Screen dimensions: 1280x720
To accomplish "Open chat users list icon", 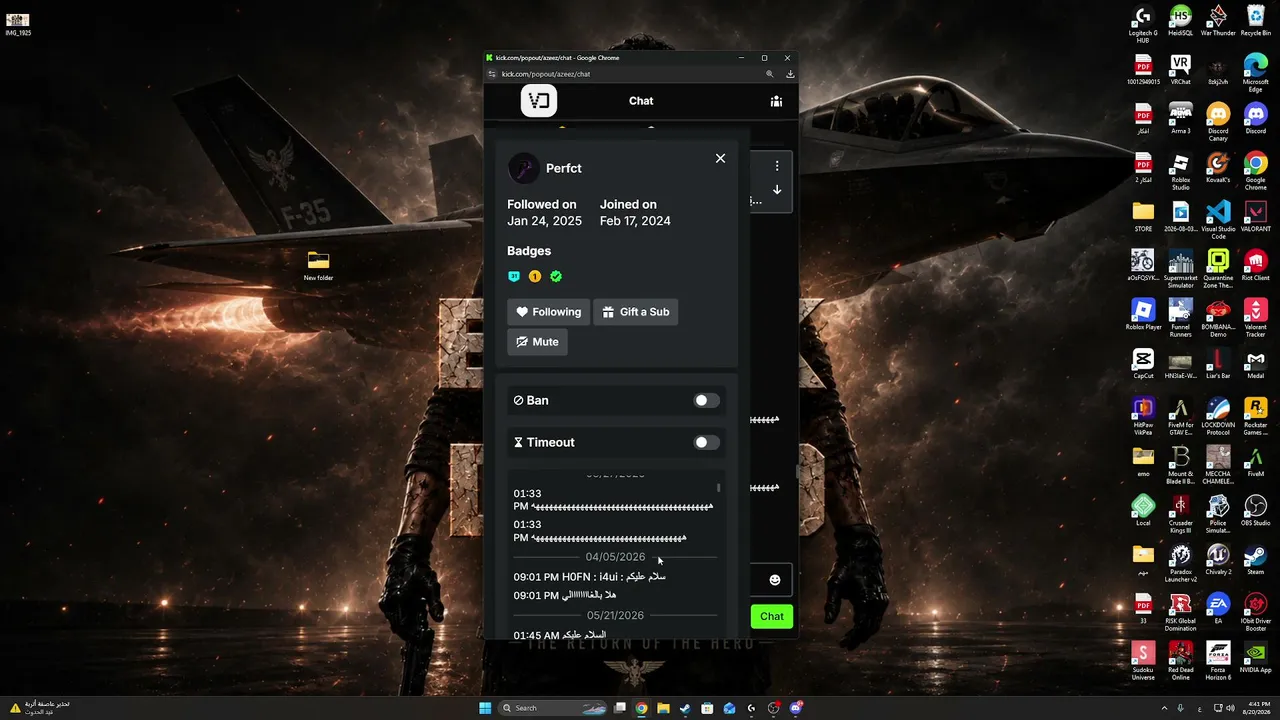I will [x=776, y=101].
